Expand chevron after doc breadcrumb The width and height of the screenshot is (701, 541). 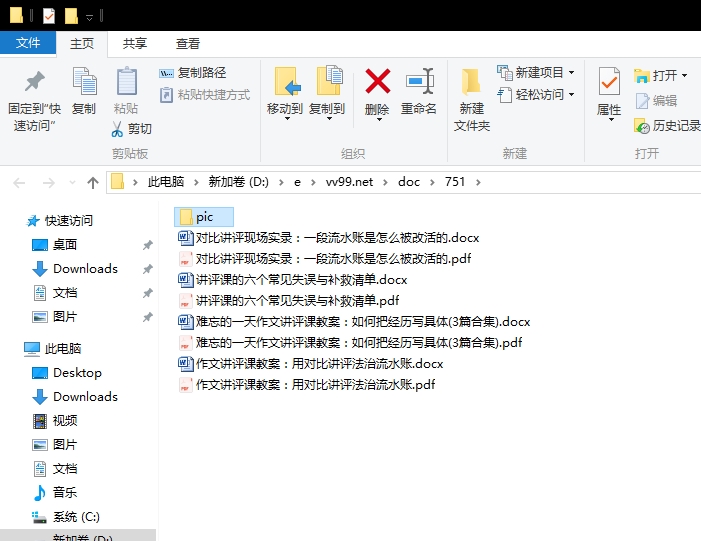(x=432, y=182)
